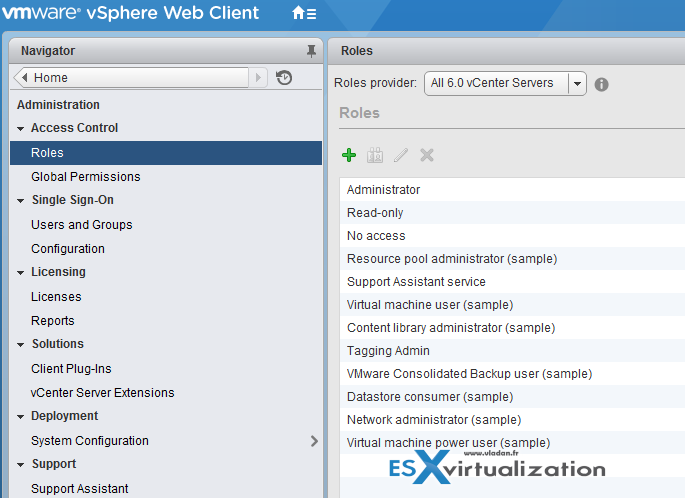The height and width of the screenshot is (498, 685).
Task: Select Support Assistant service role
Action: (512, 282)
